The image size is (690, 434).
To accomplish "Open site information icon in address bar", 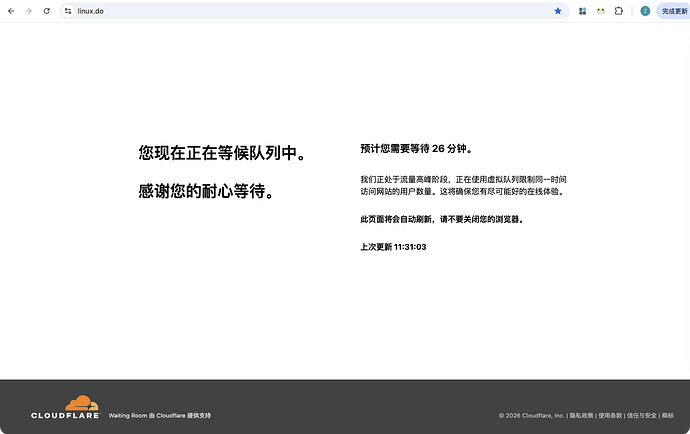I will point(68,11).
